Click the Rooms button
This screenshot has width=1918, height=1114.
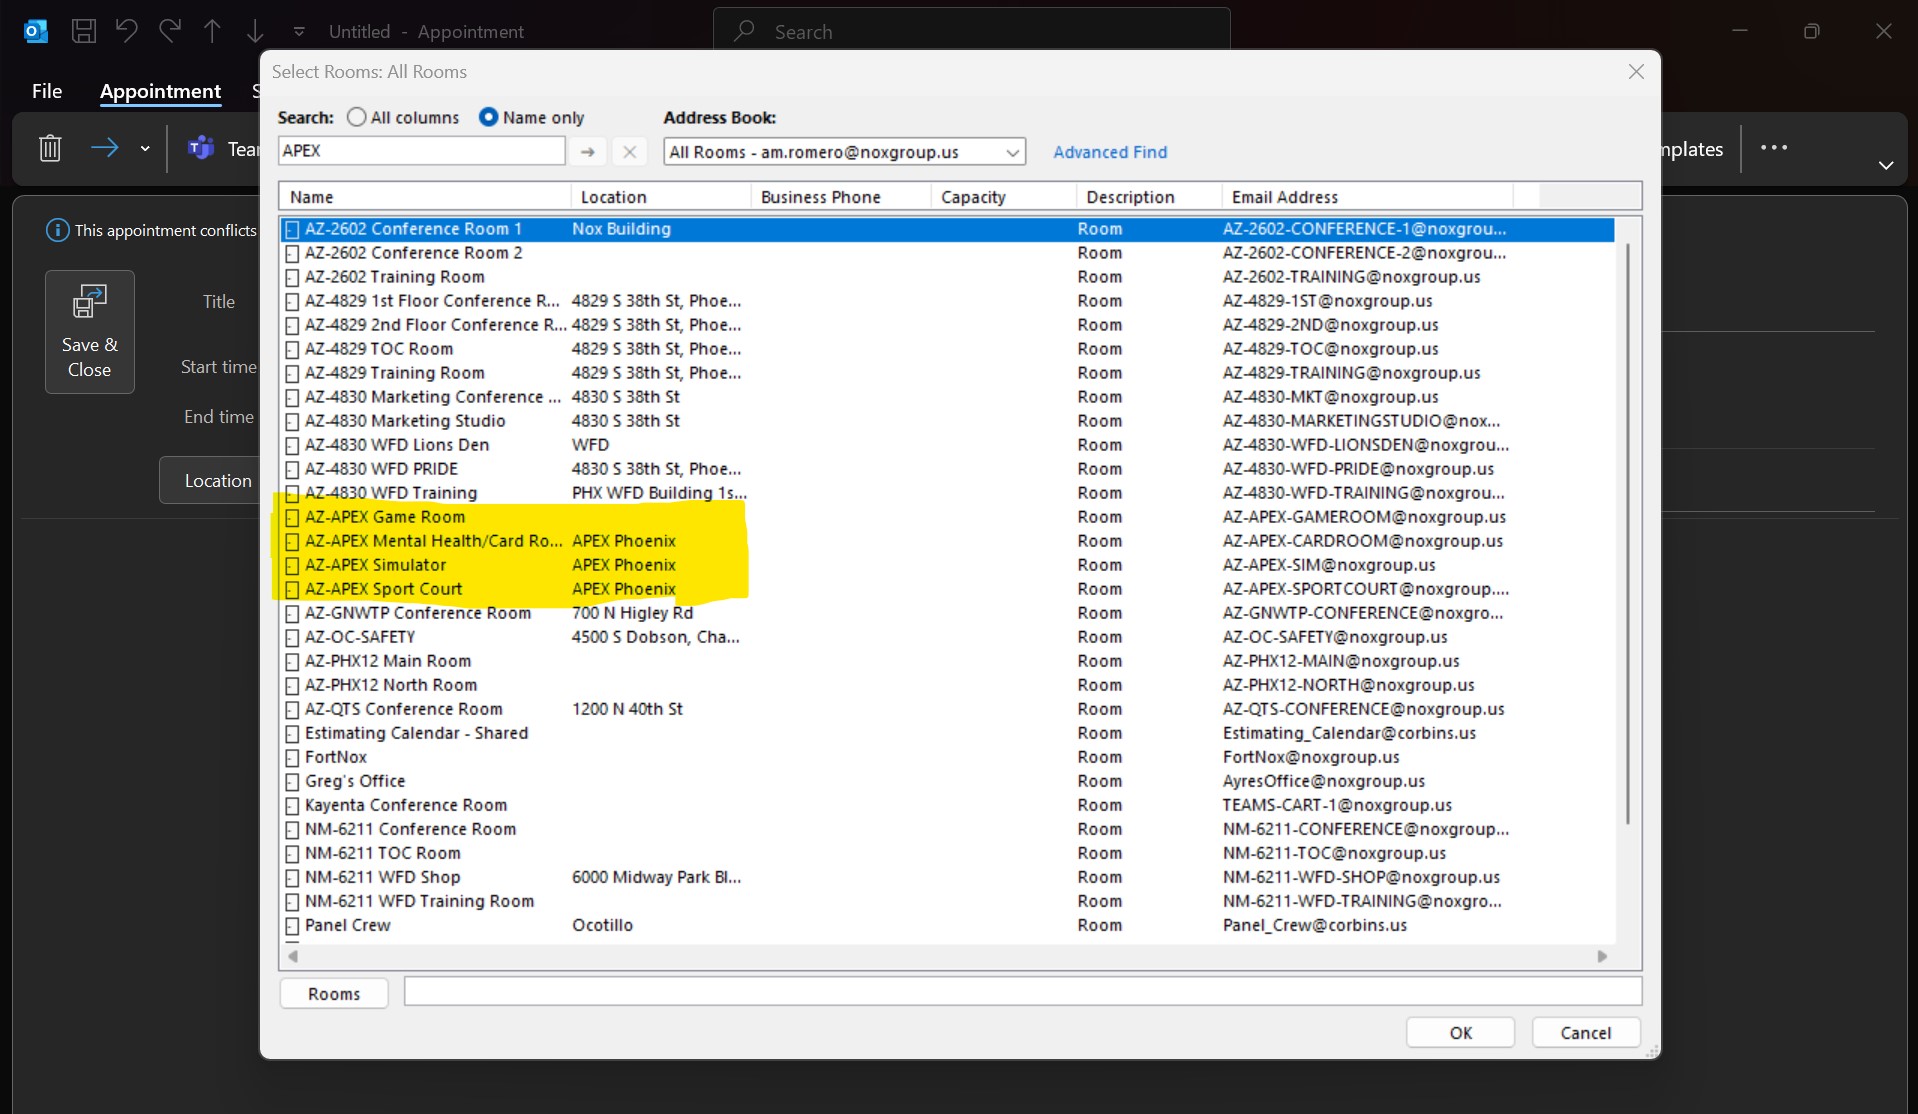334,994
